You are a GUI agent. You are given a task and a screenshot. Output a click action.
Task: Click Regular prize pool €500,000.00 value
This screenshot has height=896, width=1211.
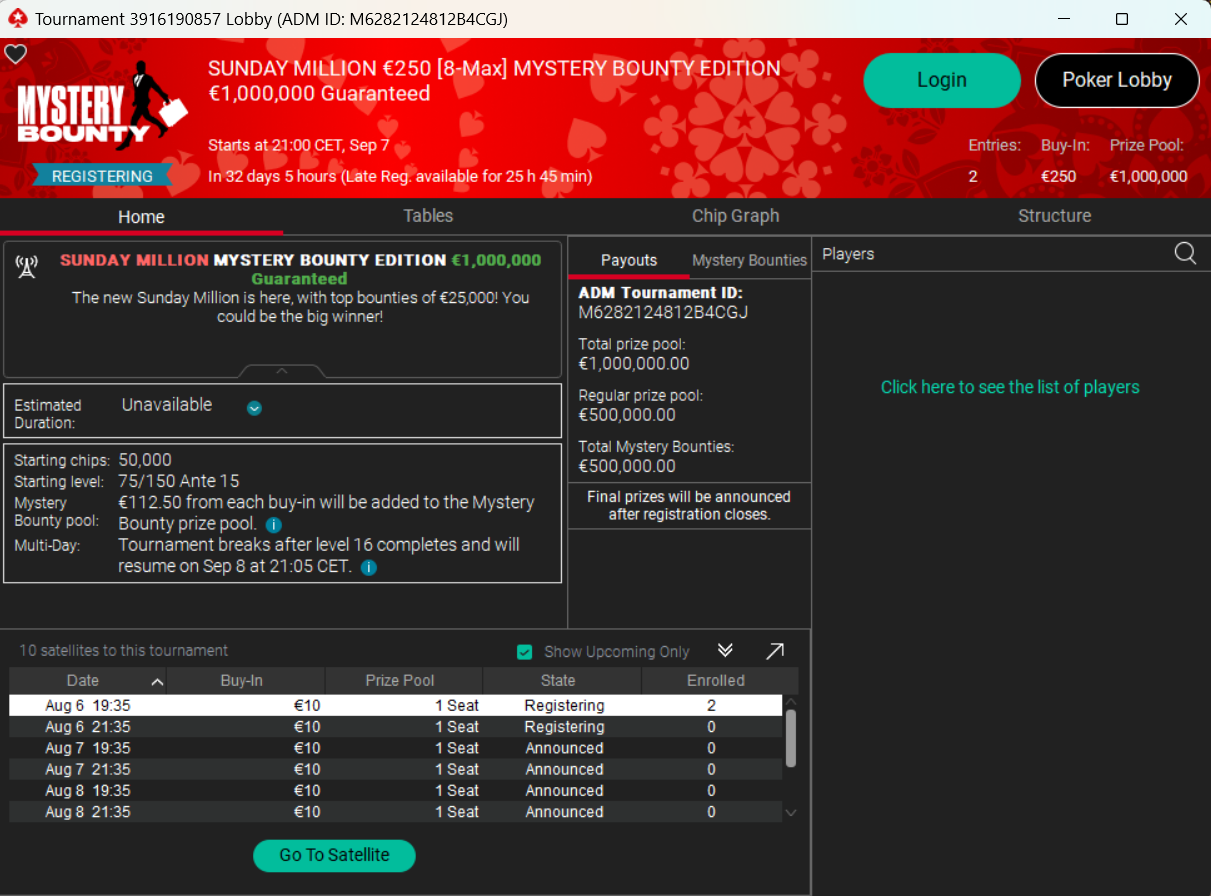coord(627,415)
